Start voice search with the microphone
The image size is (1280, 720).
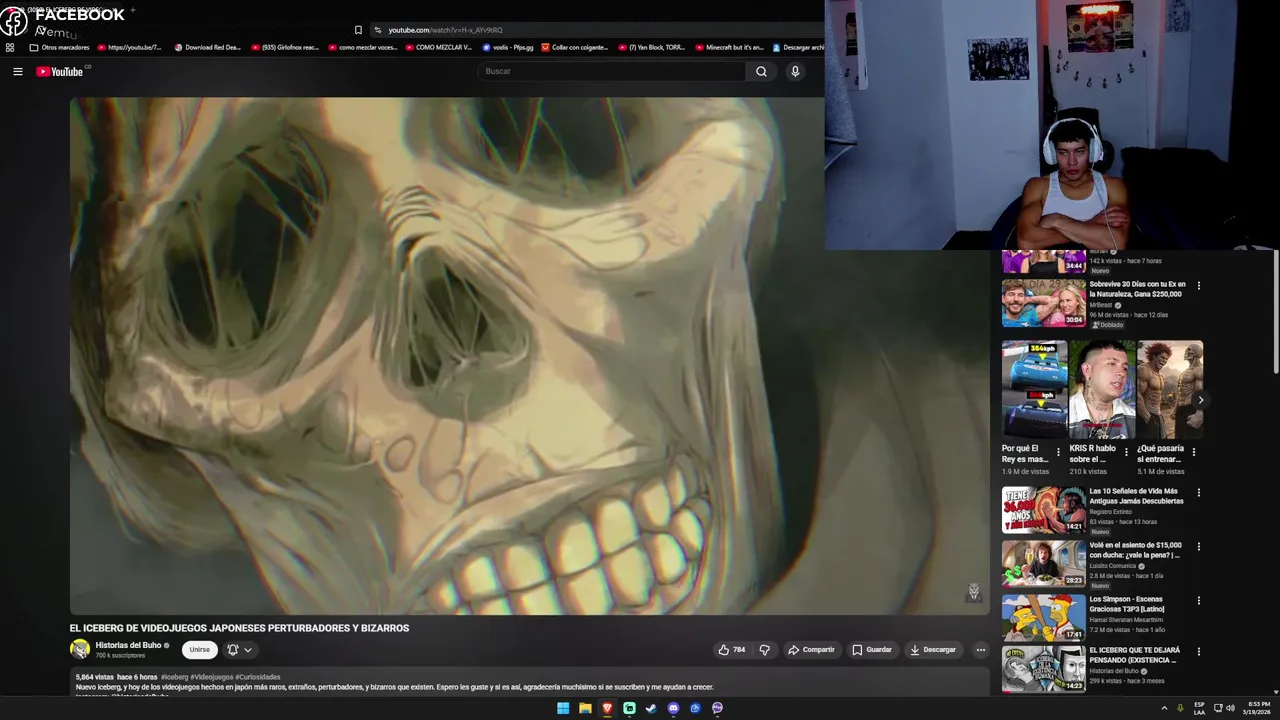coord(795,71)
